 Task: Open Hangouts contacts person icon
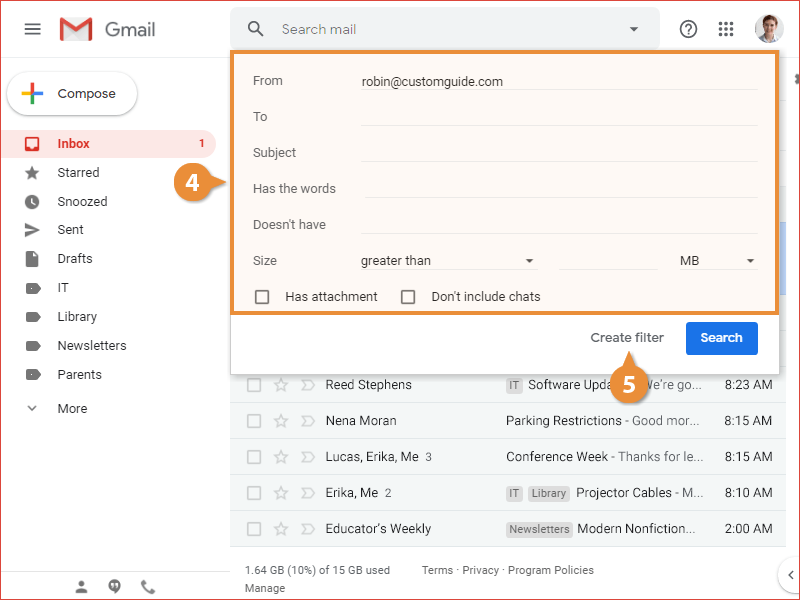tap(81, 587)
